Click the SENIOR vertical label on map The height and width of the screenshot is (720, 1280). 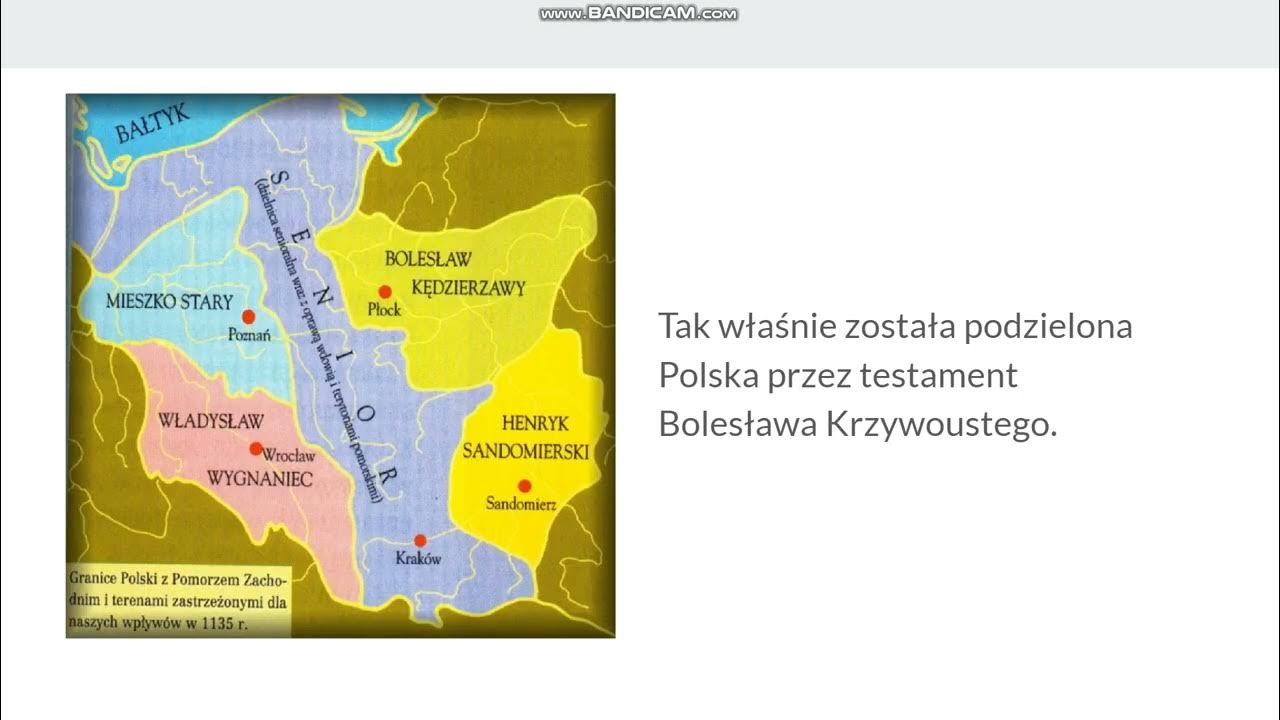tap(334, 330)
